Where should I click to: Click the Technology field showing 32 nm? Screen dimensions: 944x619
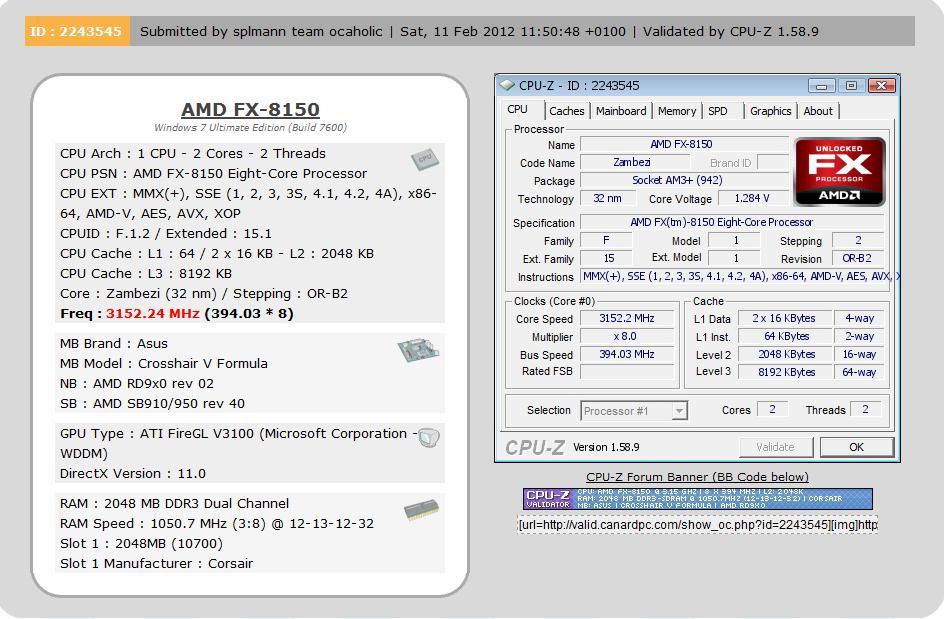pyautogui.click(x=607, y=199)
